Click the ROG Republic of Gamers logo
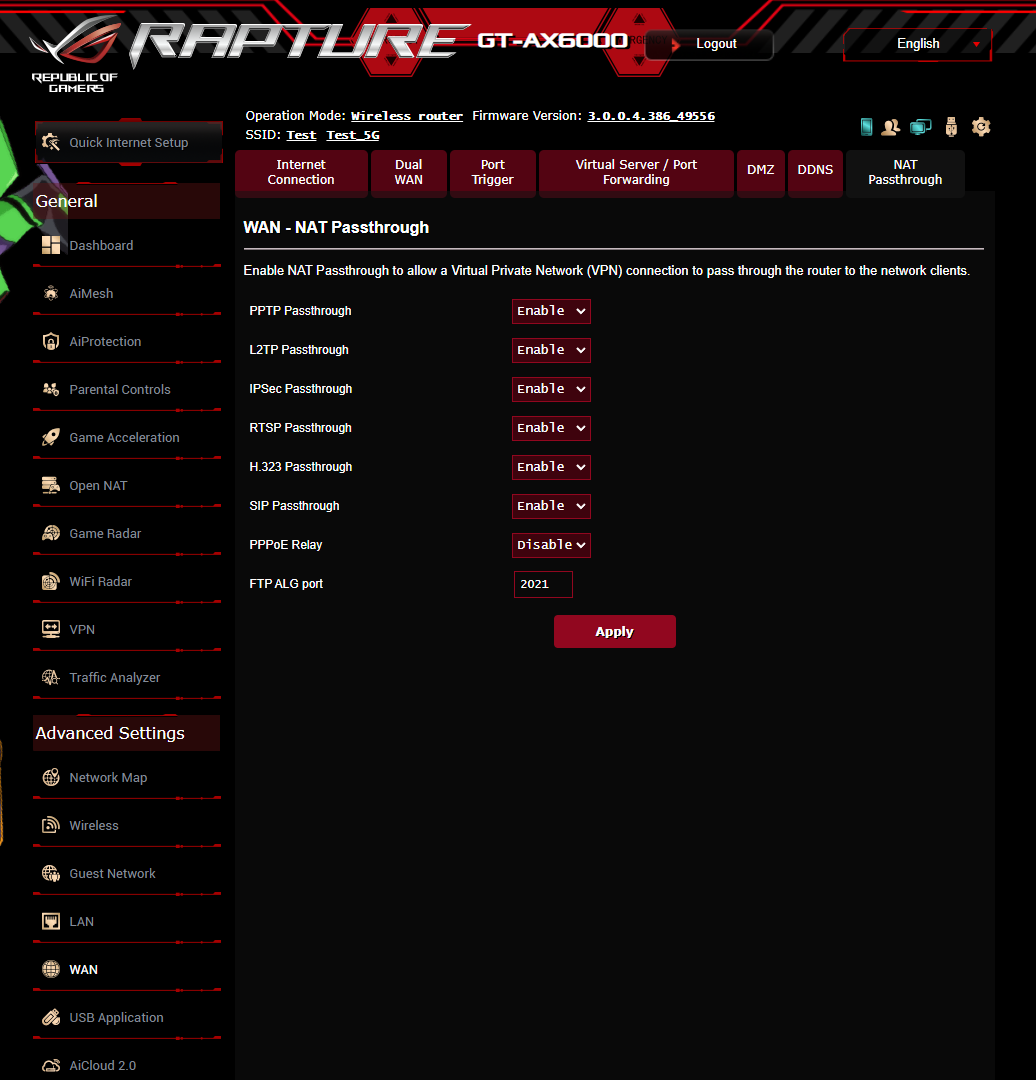This screenshot has width=1036, height=1080. point(76,55)
